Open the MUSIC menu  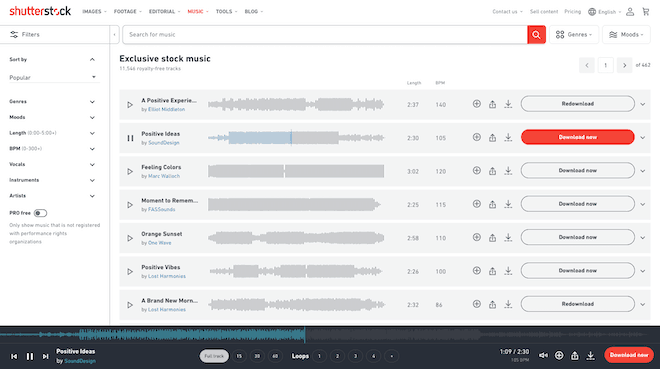(198, 12)
